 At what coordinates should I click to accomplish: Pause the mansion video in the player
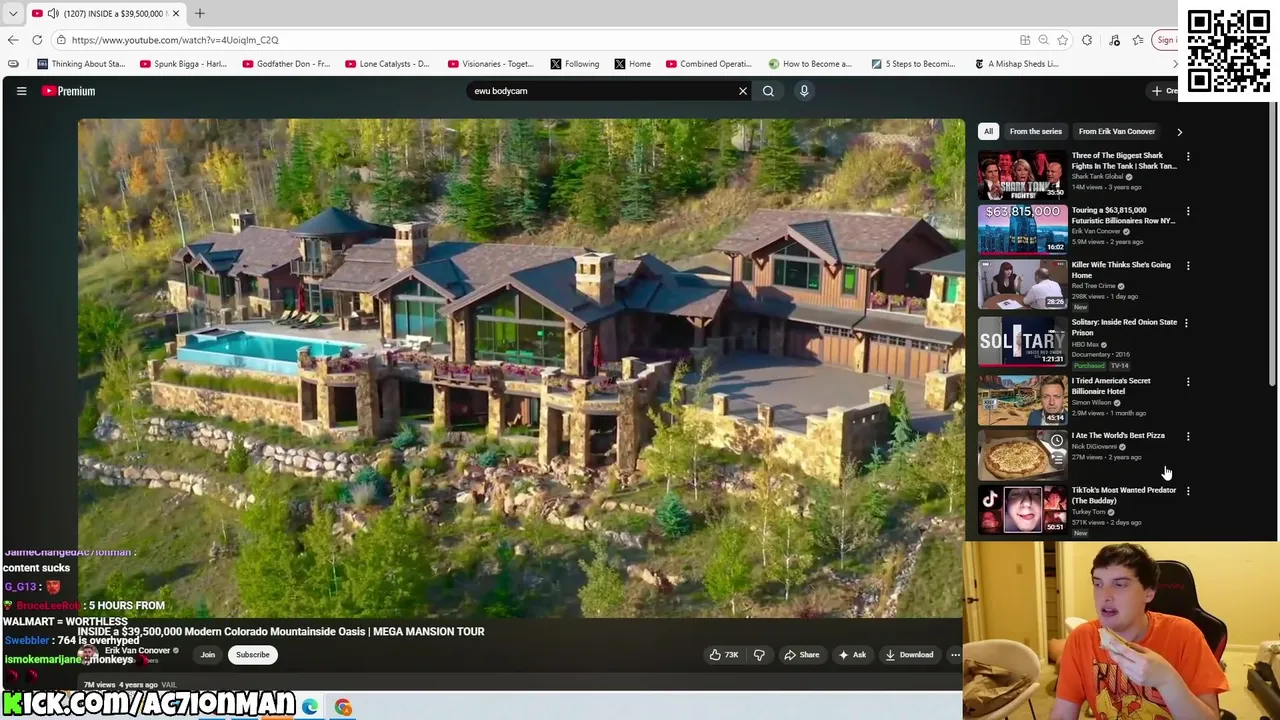[x=521, y=368]
